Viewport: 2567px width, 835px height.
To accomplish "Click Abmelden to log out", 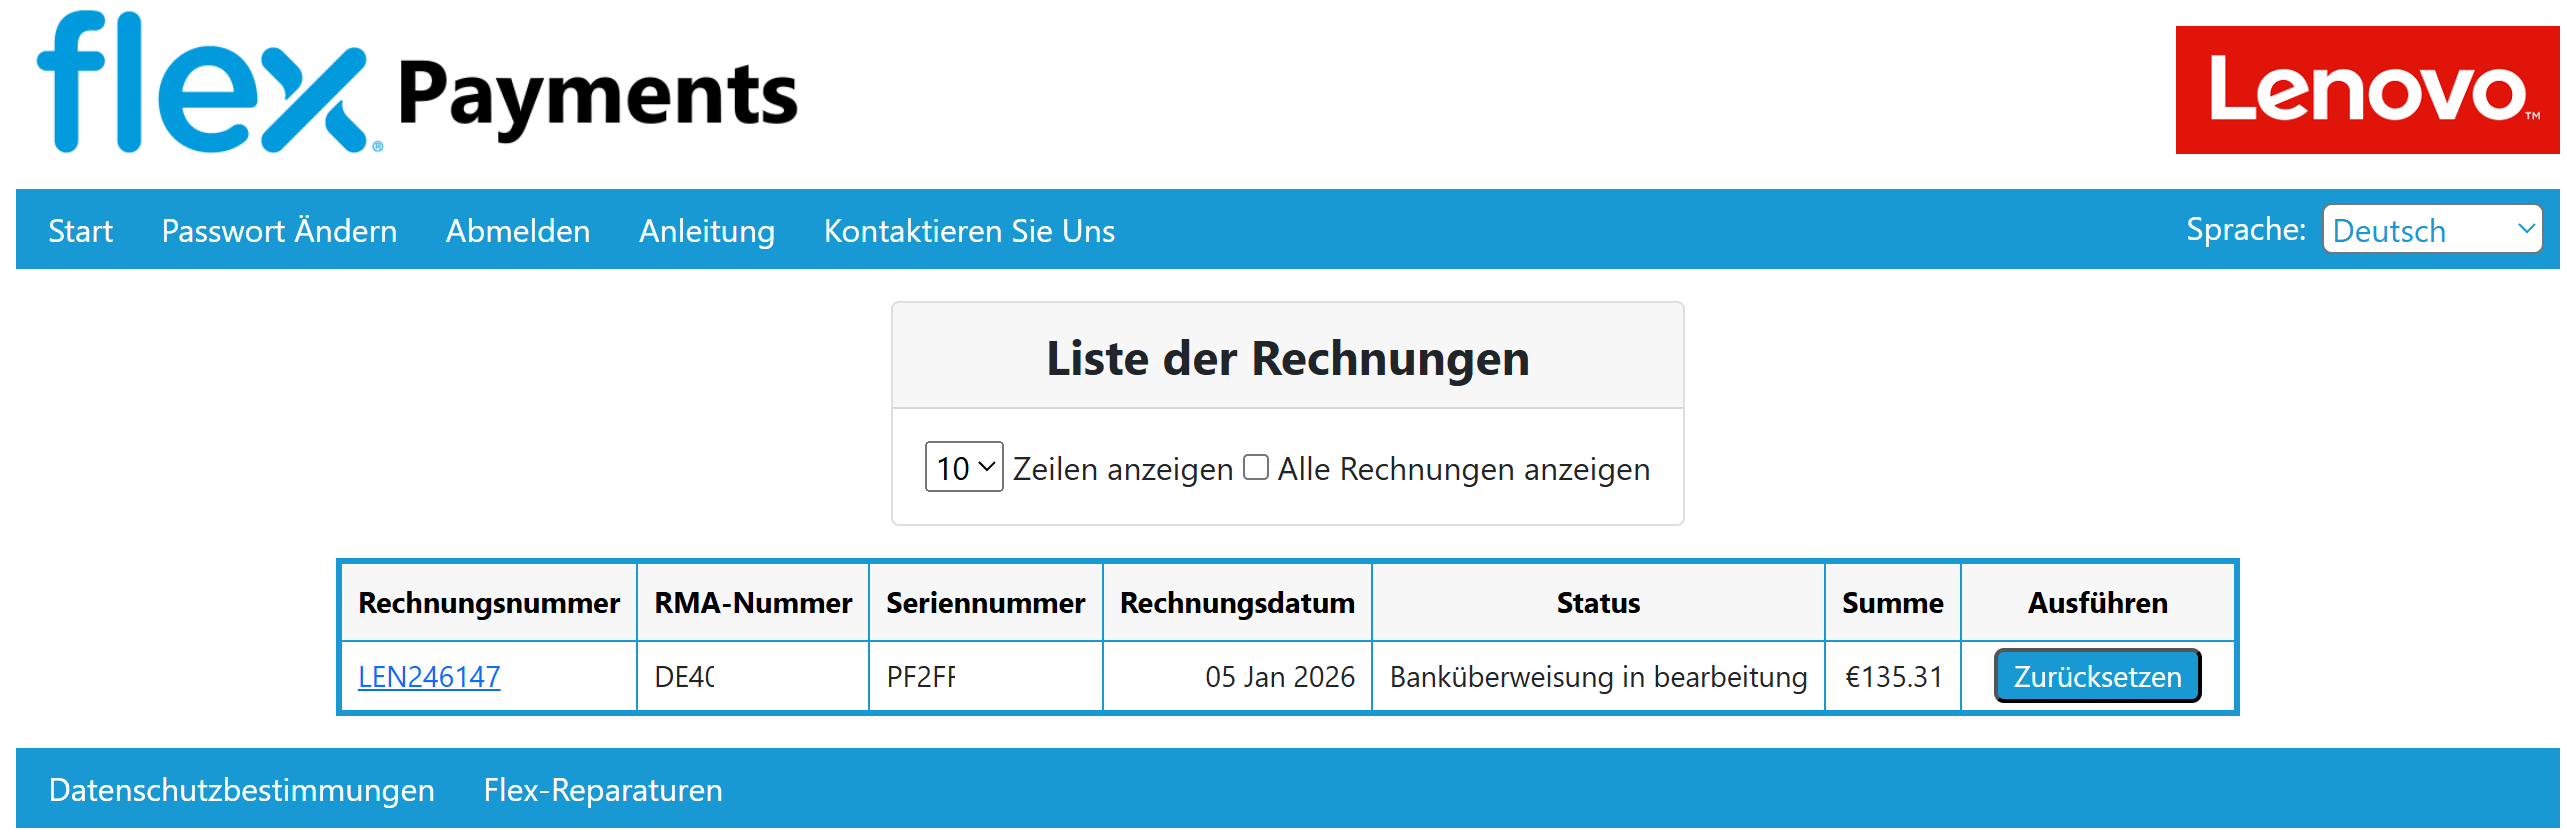I will [x=517, y=231].
